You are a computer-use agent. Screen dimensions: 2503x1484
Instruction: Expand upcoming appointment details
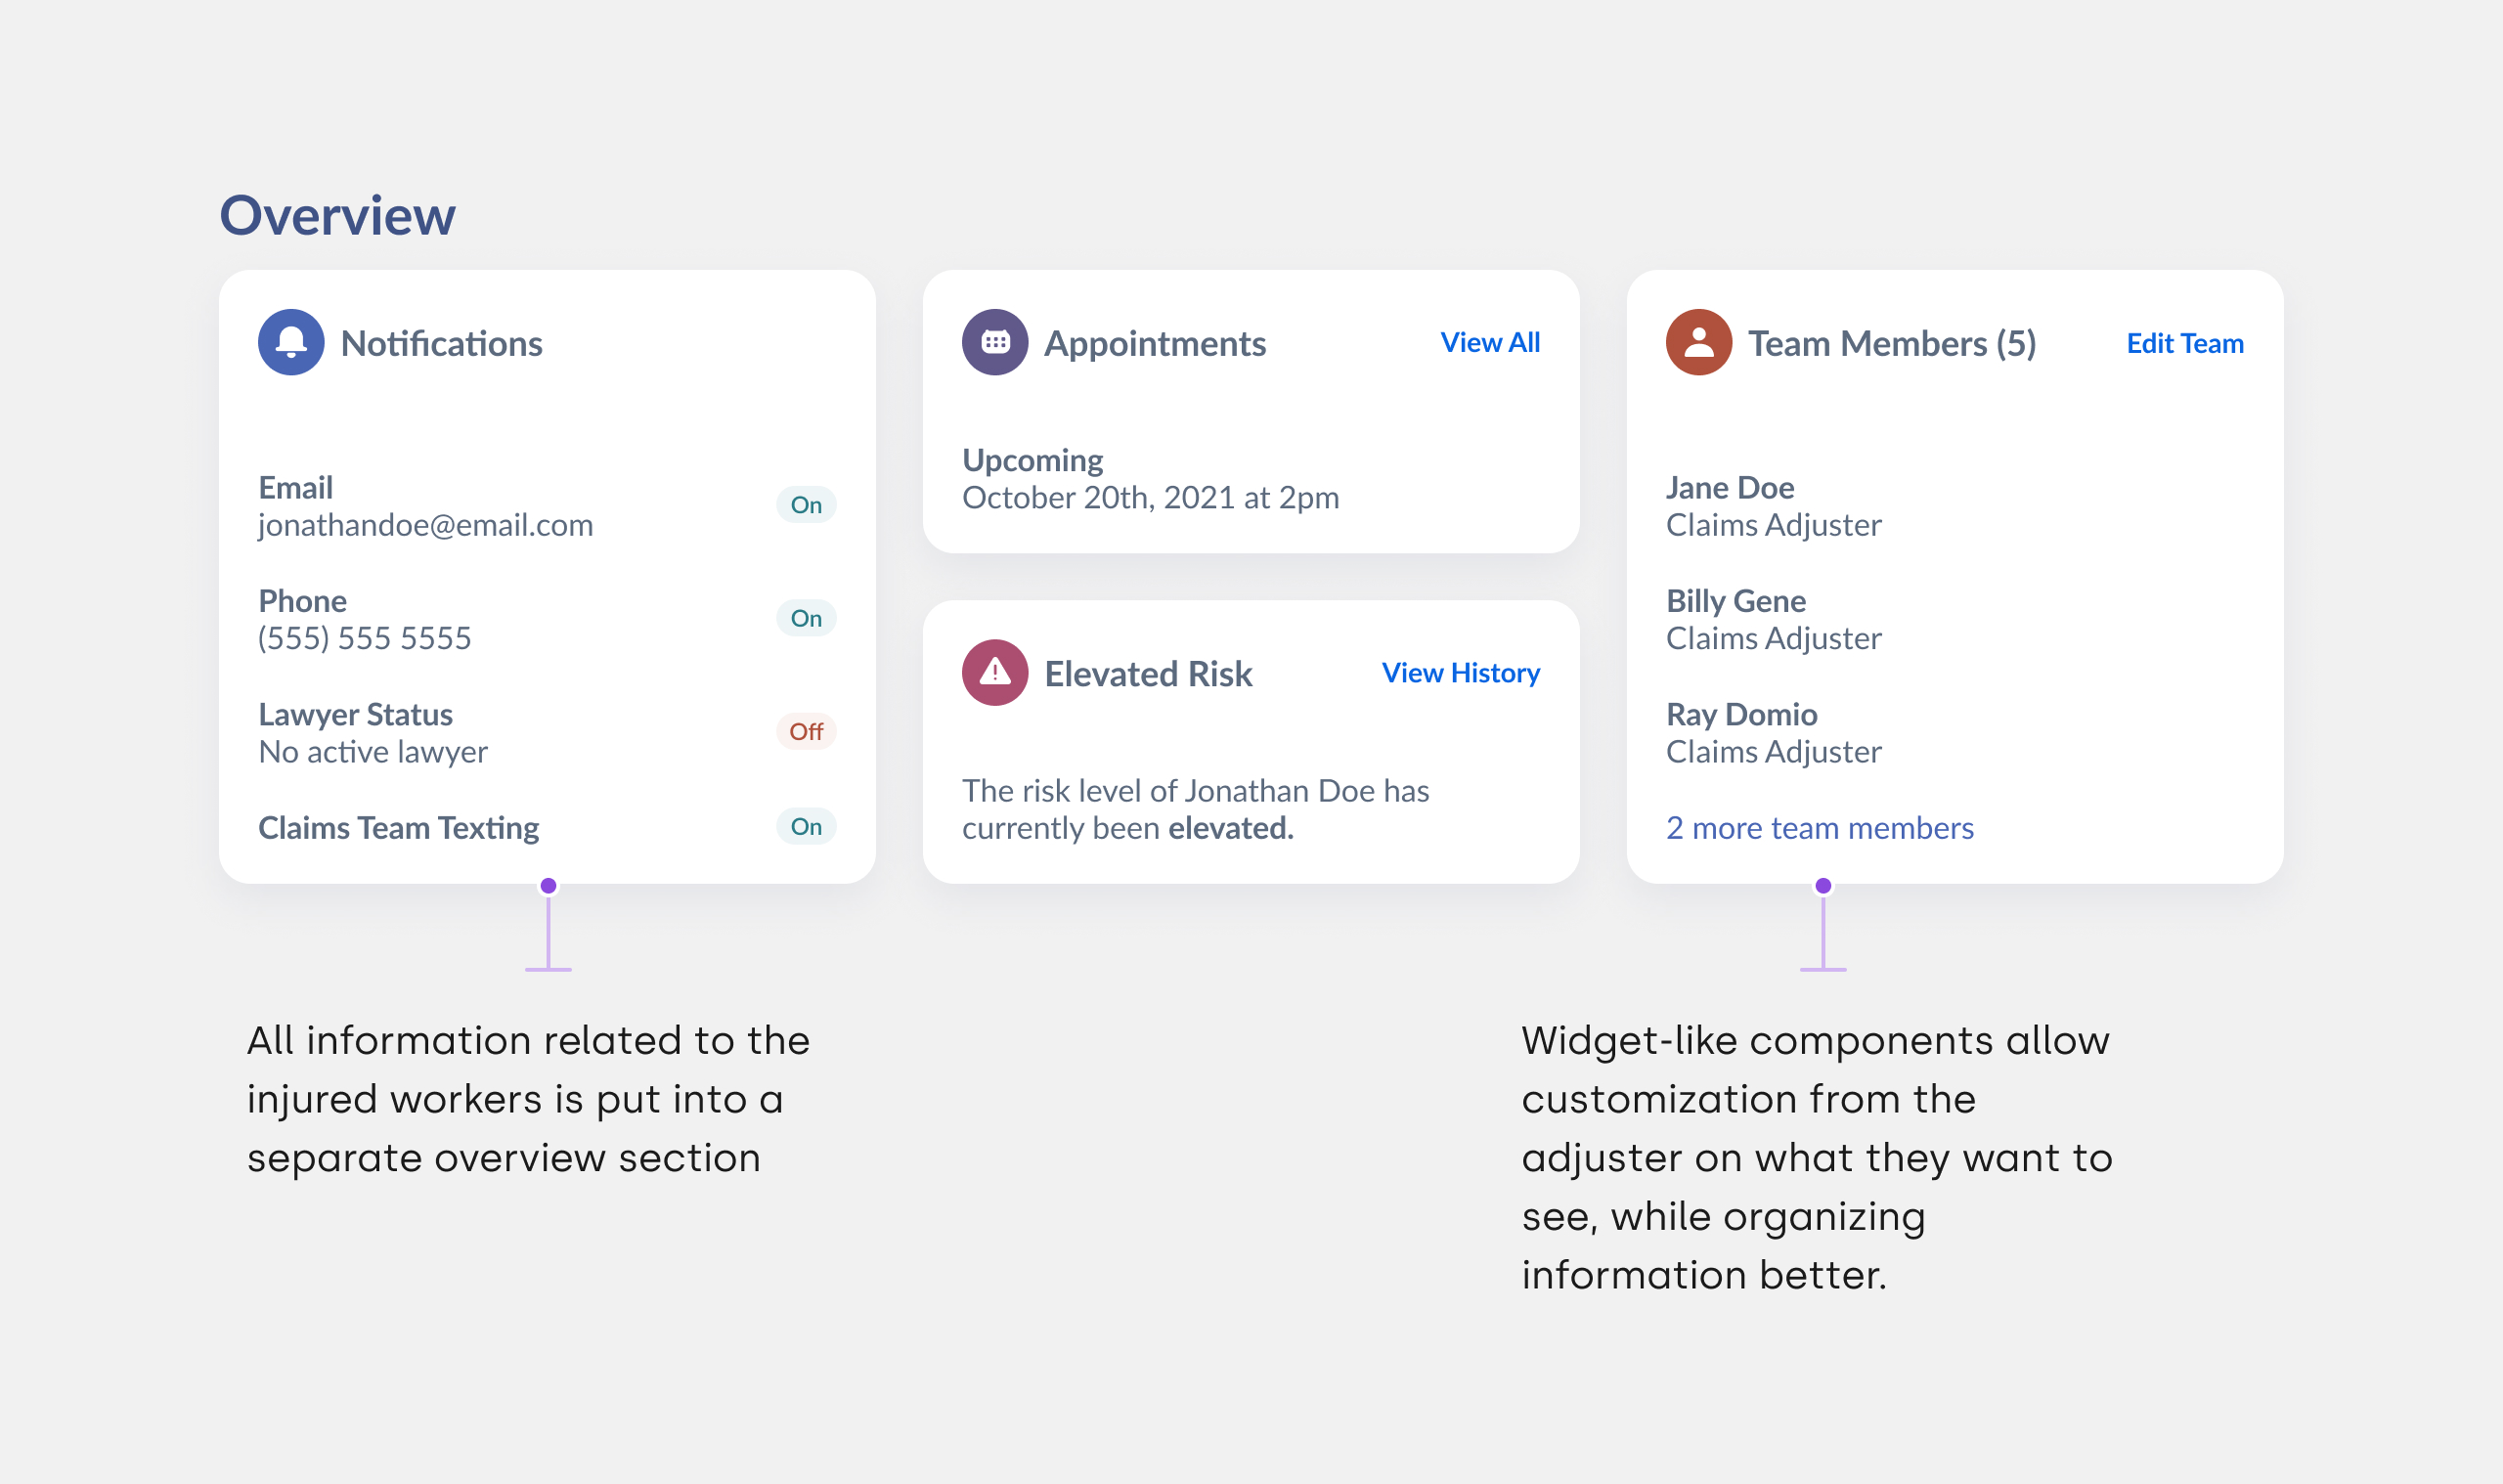click(x=1150, y=478)
